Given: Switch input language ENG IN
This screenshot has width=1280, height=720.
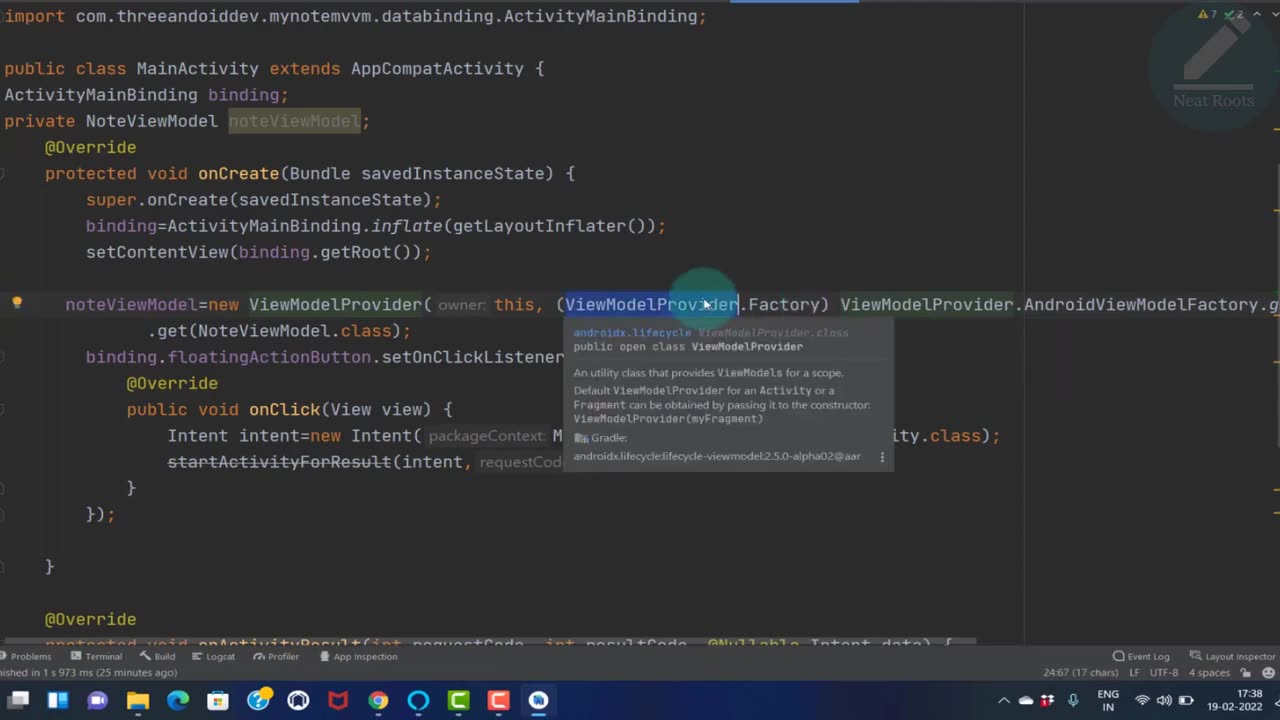Looking at the screenshot, I should 1108,701.
